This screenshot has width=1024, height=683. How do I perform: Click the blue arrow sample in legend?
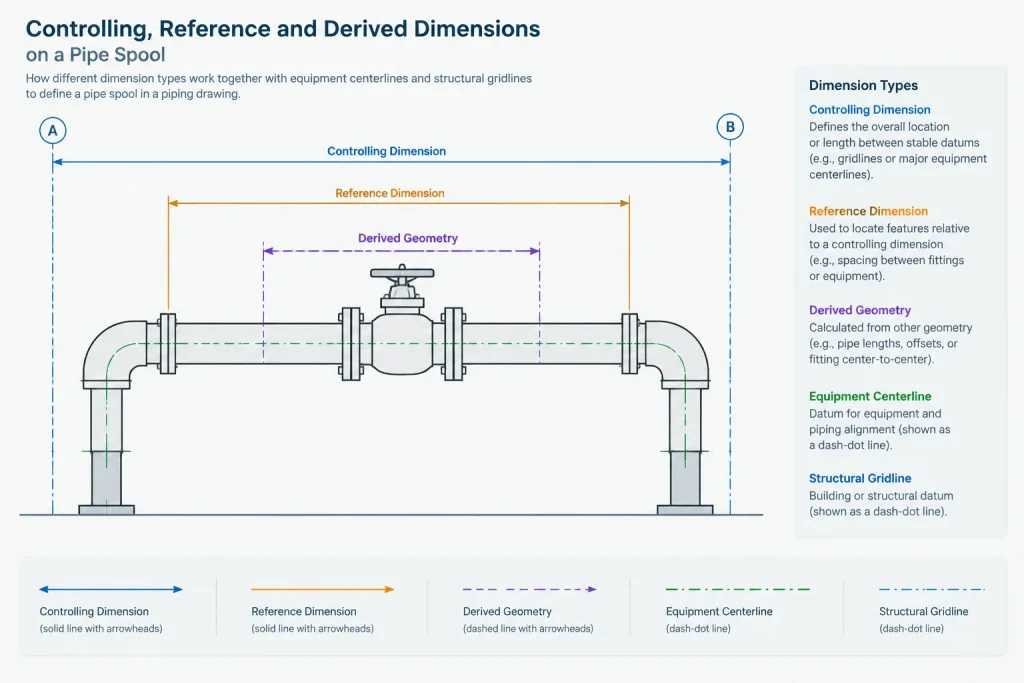pos(111,589)
